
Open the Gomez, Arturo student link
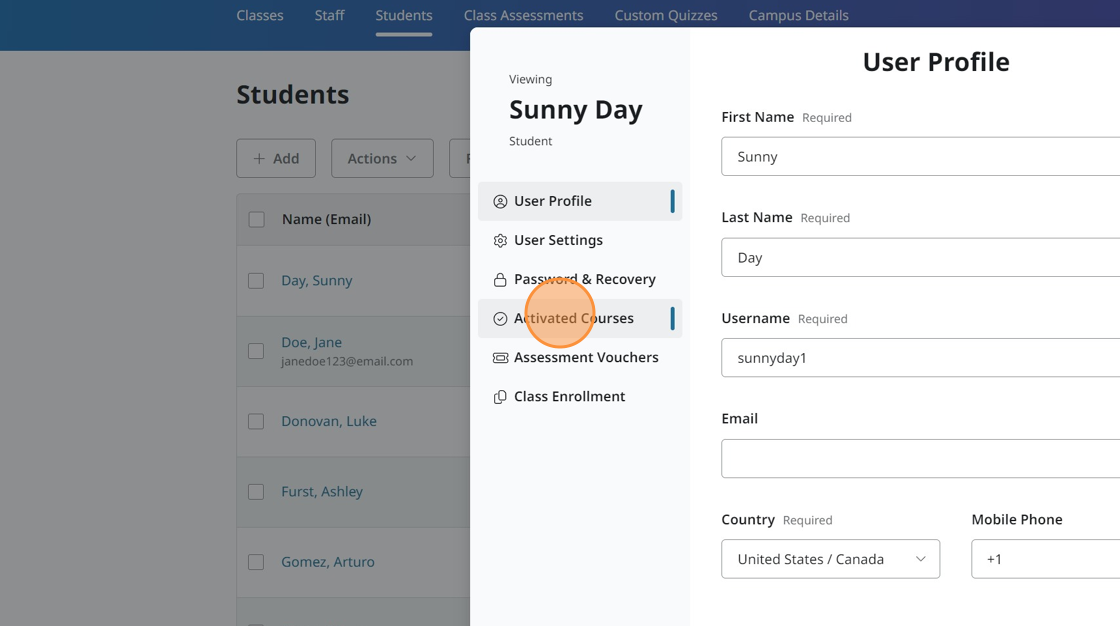[x=327, y=562]
